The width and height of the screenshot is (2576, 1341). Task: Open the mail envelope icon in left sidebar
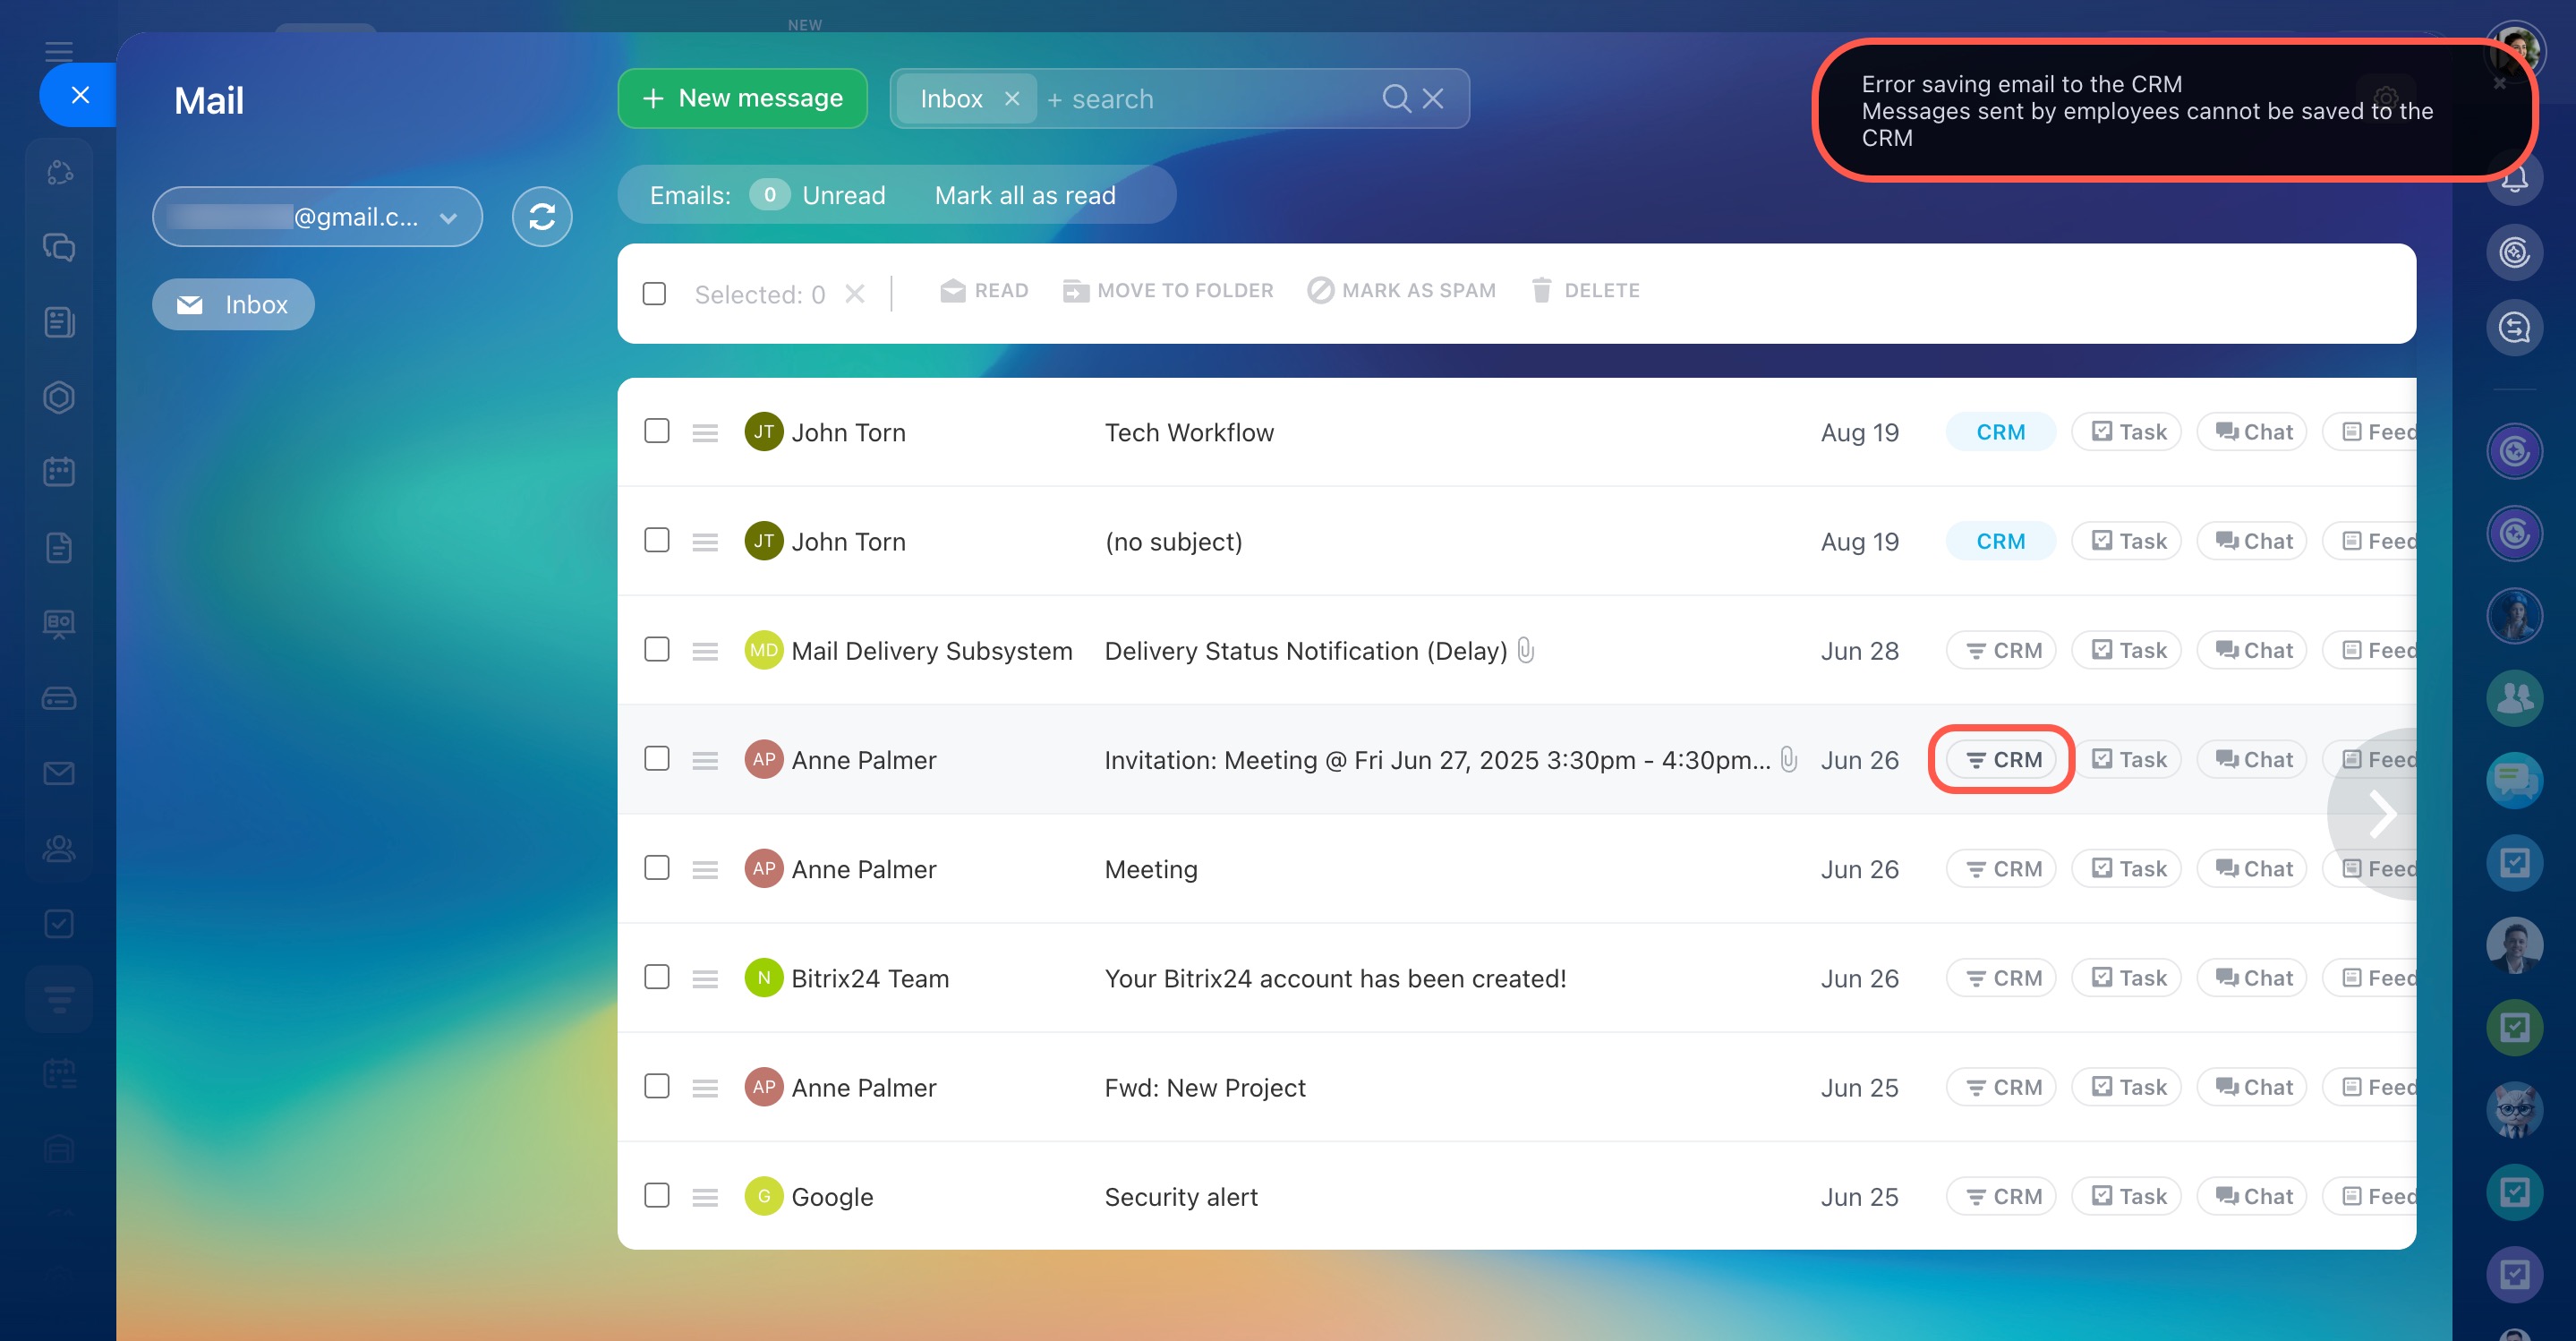tap(59, 773)
